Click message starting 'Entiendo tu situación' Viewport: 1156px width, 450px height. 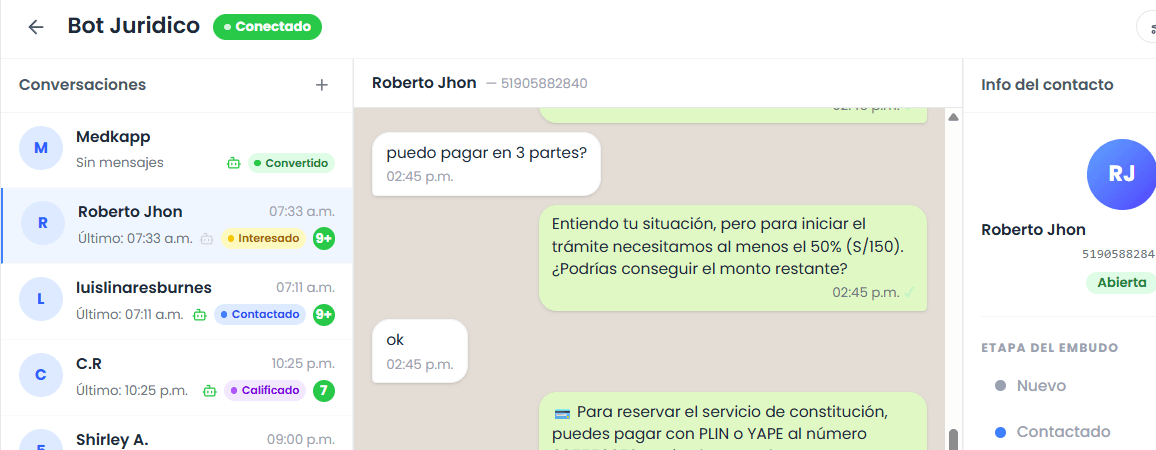click(x=733, y=257)
